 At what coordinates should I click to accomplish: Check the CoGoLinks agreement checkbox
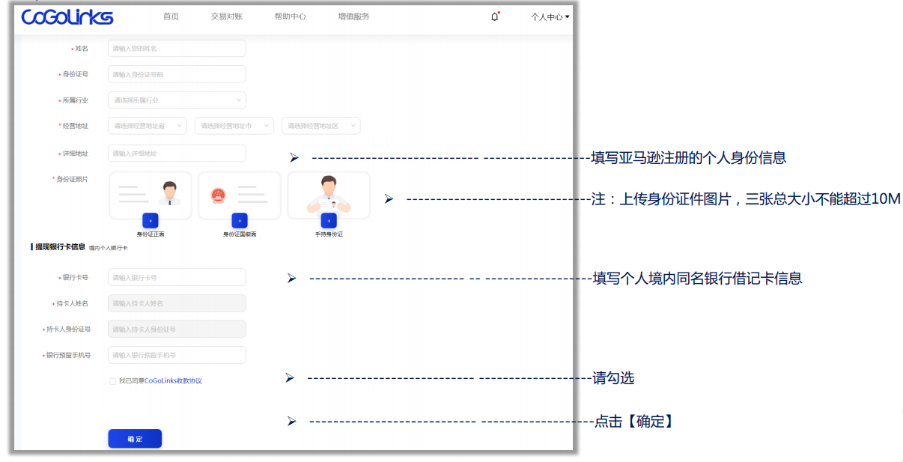point(112,381)
